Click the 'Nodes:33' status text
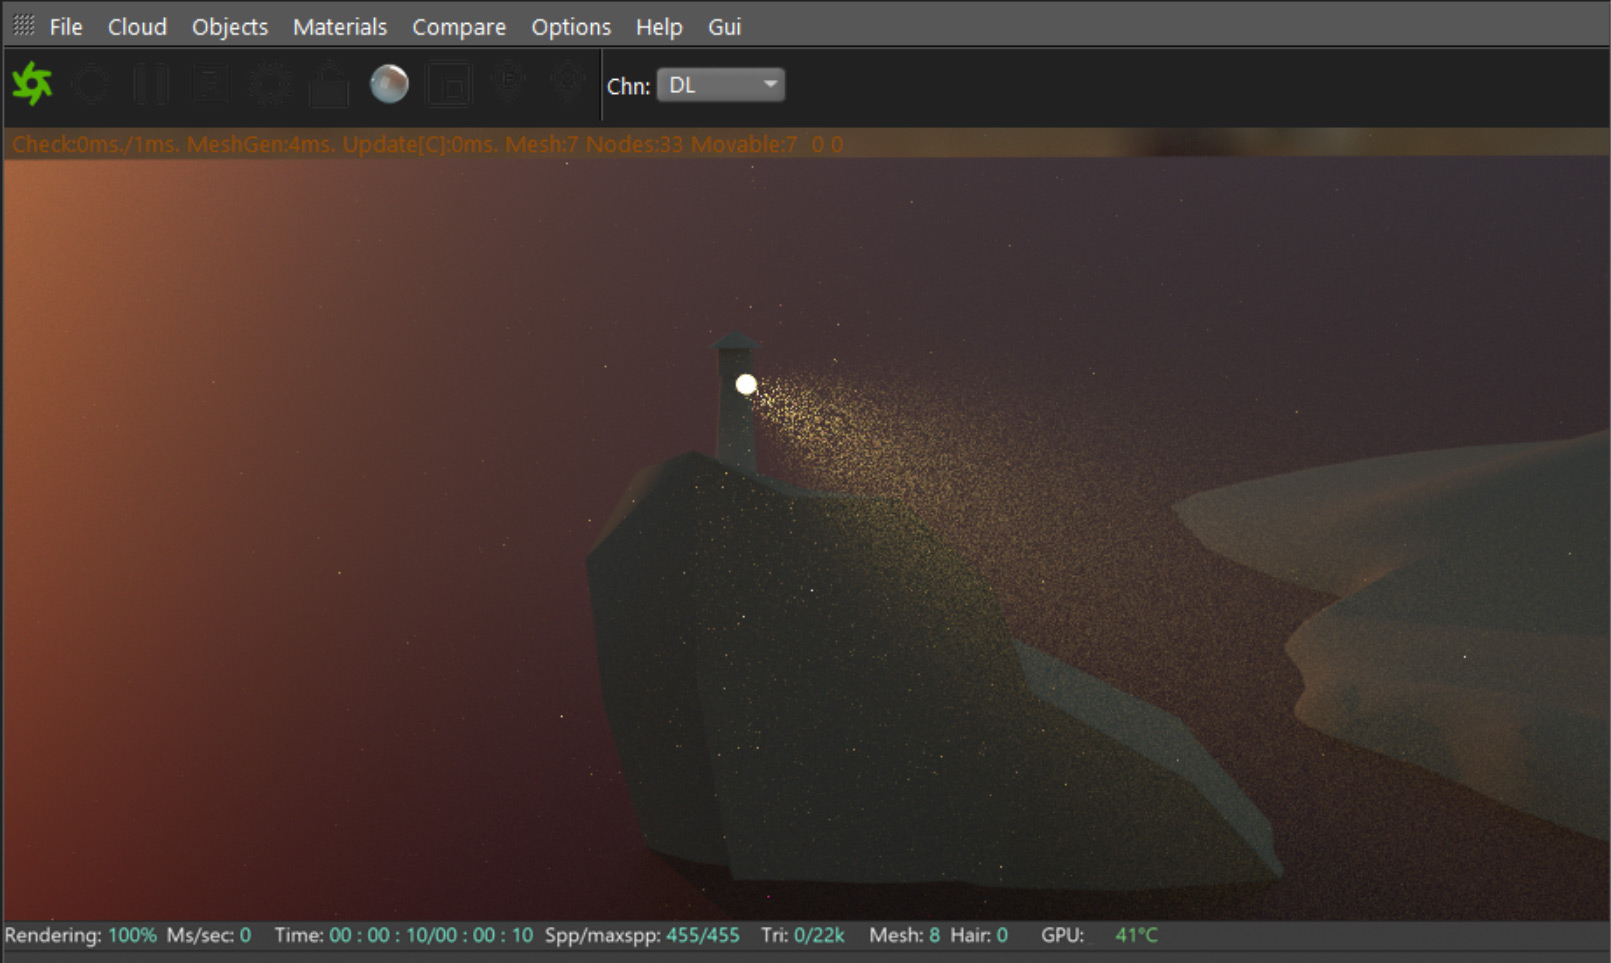The image size is (1611, 963). pyautogui.click(x=635, y=144)
